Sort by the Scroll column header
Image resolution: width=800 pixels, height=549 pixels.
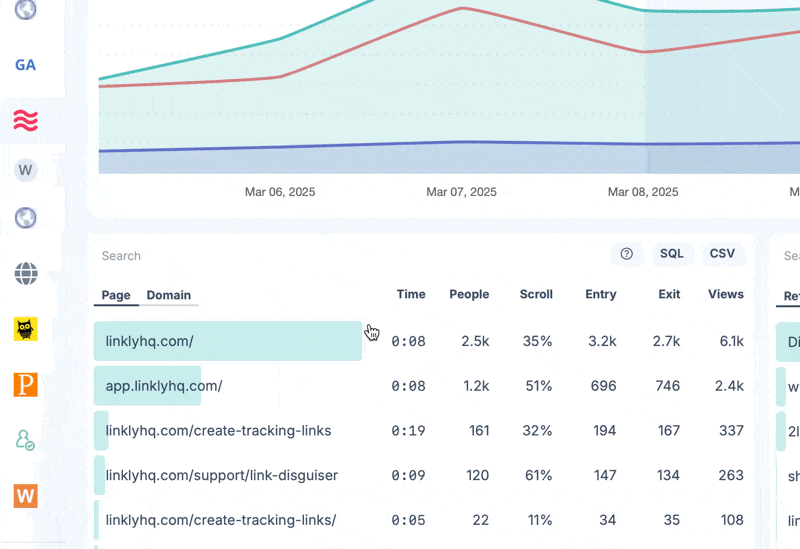point(536,294)
